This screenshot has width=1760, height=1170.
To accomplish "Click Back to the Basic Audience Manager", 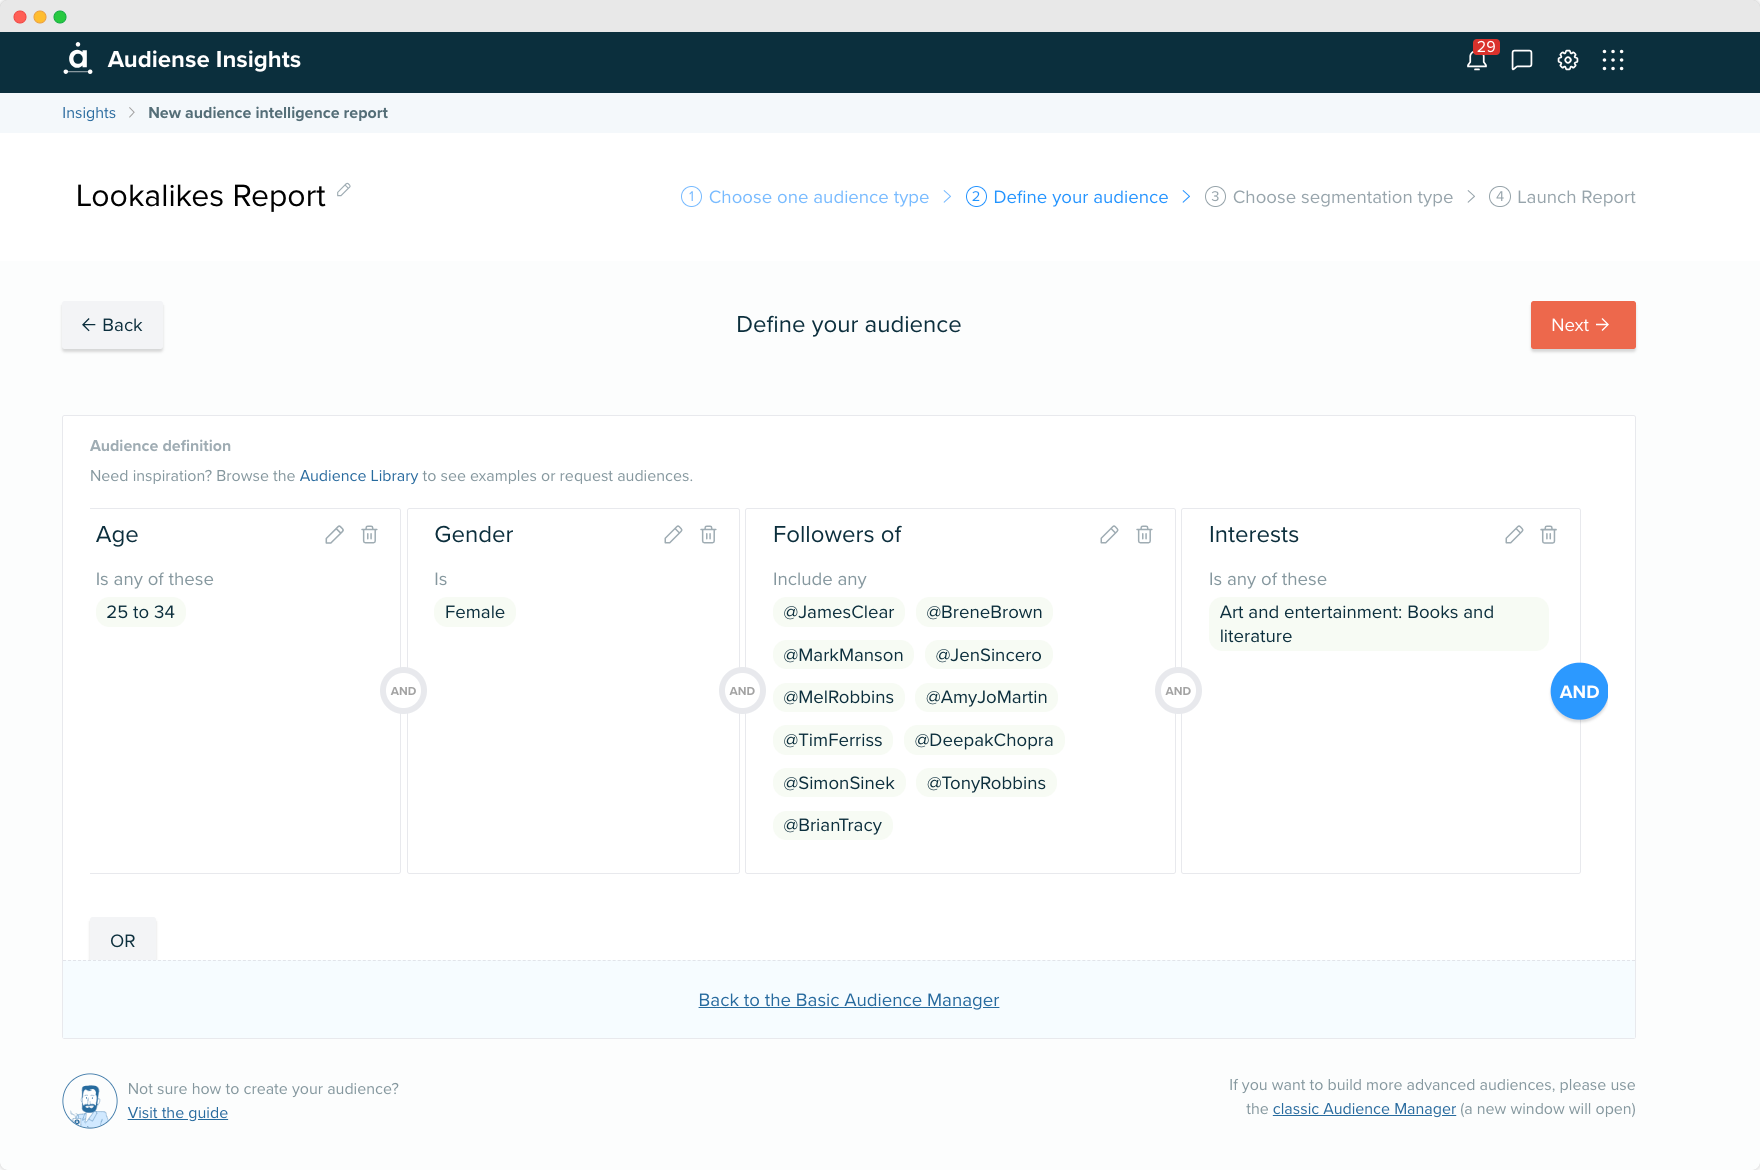I will coord(849,1000).
